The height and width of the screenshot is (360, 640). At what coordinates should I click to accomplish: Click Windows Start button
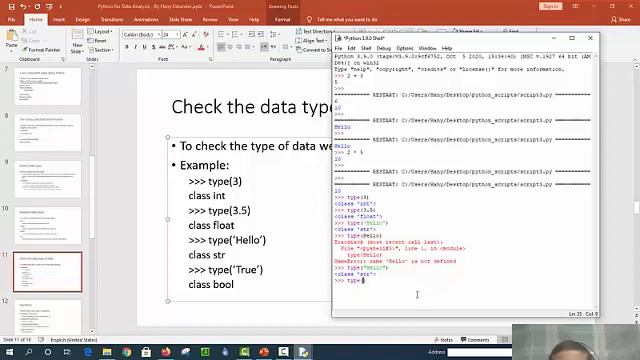[9, 352]
